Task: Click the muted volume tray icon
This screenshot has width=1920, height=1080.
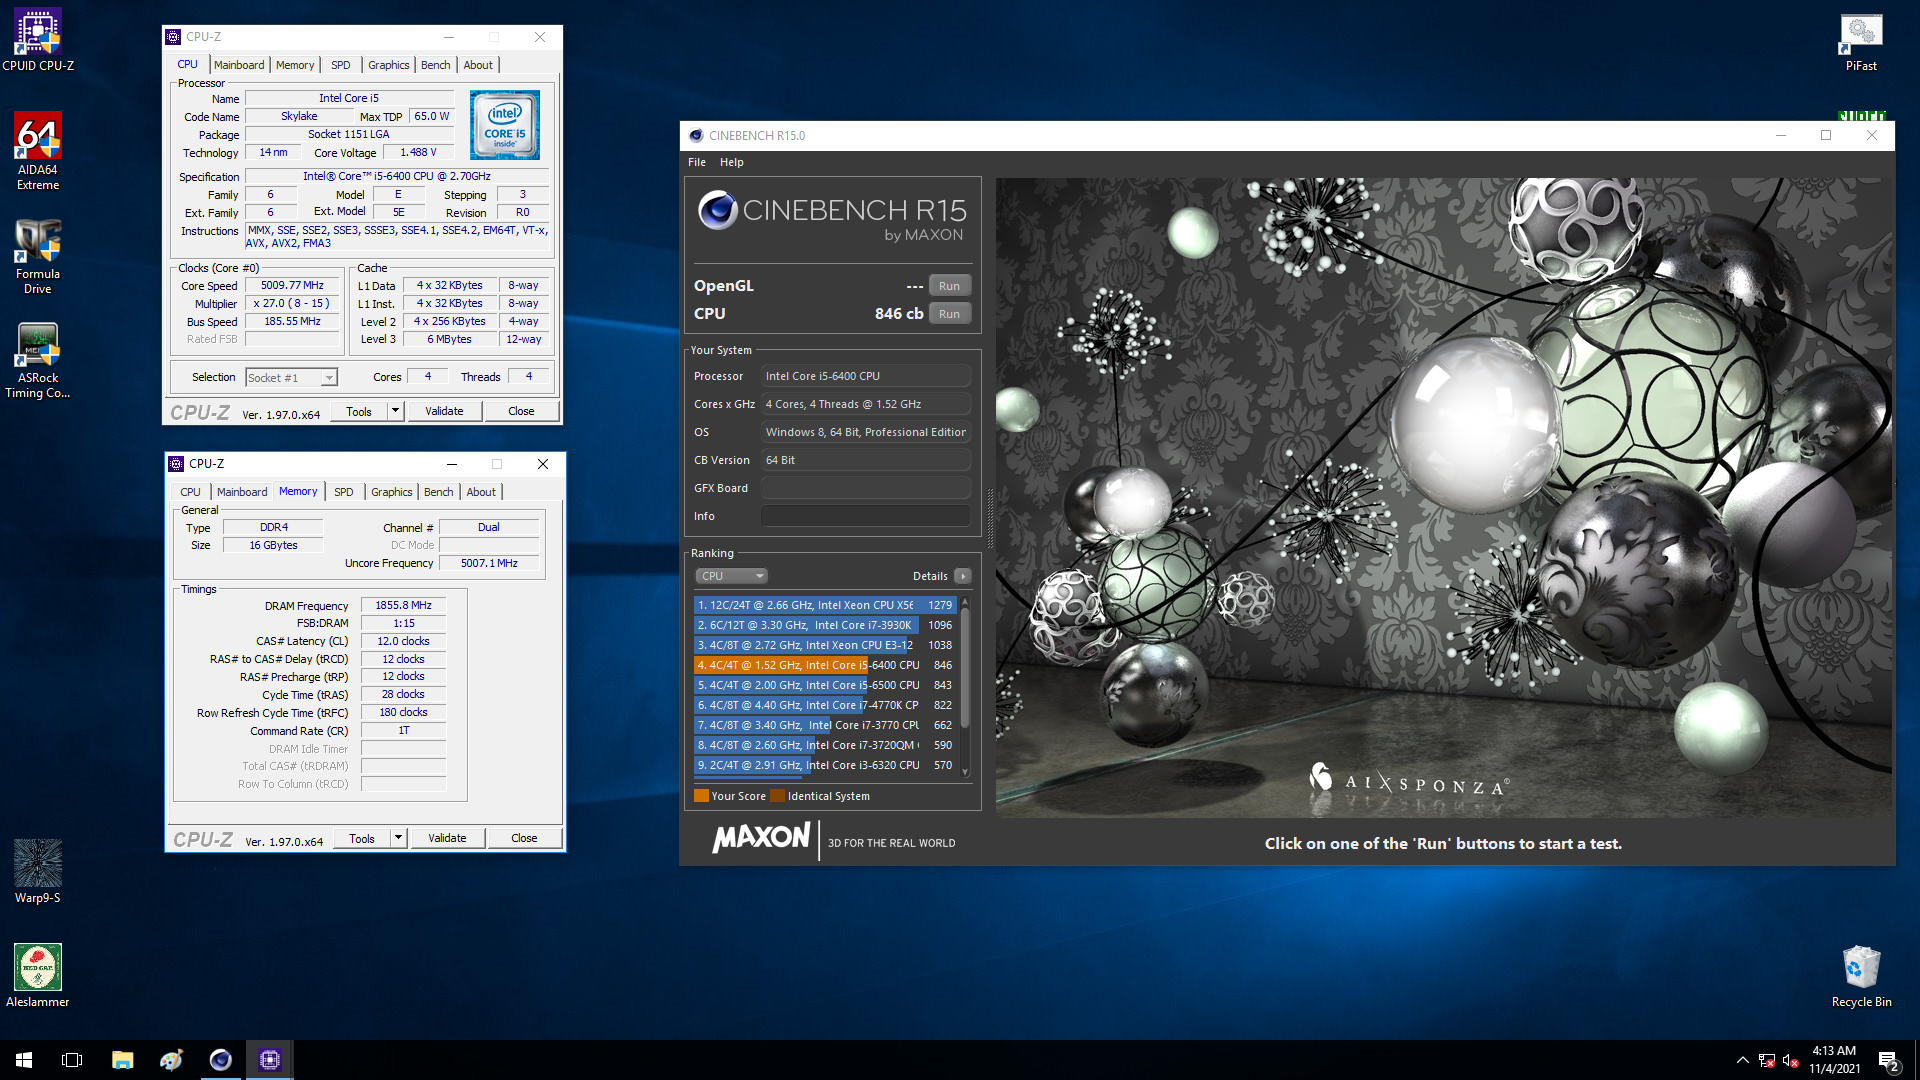Action: [1791, 1060]
